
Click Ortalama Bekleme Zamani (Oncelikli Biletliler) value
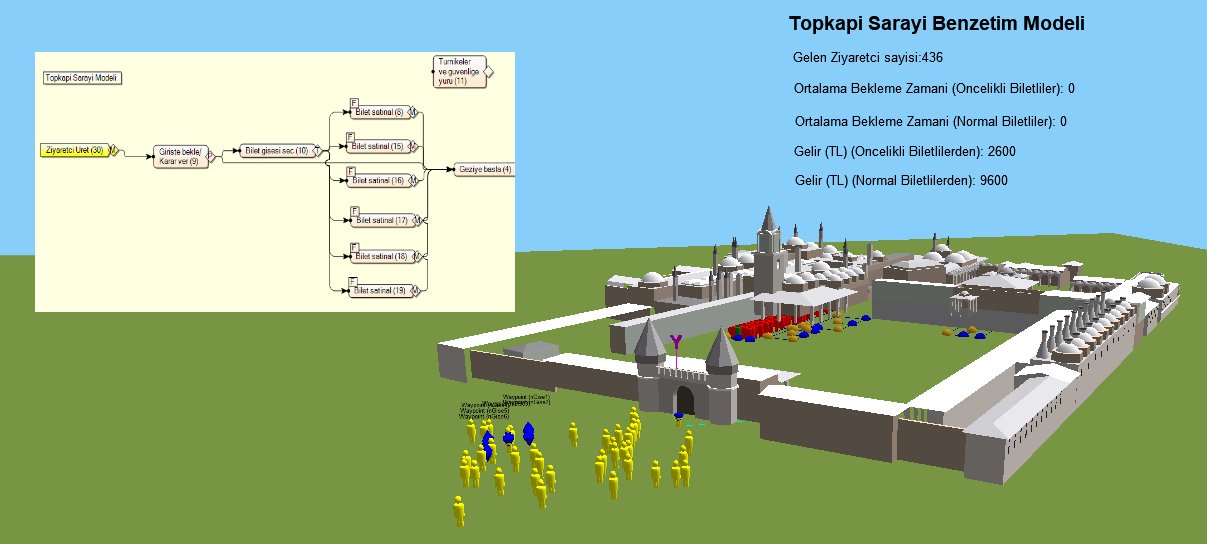point(1071,89)
